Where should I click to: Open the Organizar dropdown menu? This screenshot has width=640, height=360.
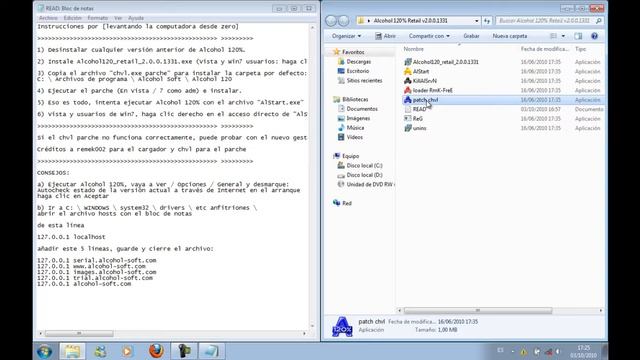click(x=346, y=36)
